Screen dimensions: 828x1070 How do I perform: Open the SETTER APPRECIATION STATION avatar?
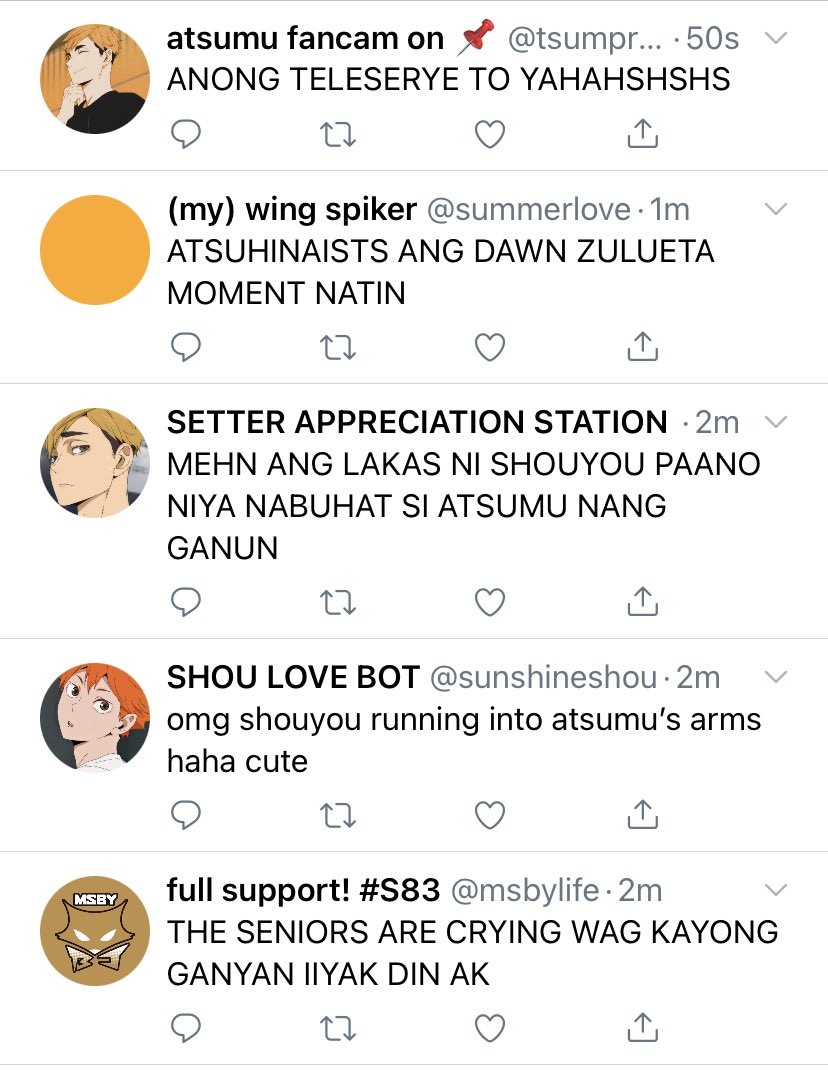coord(95,463)
